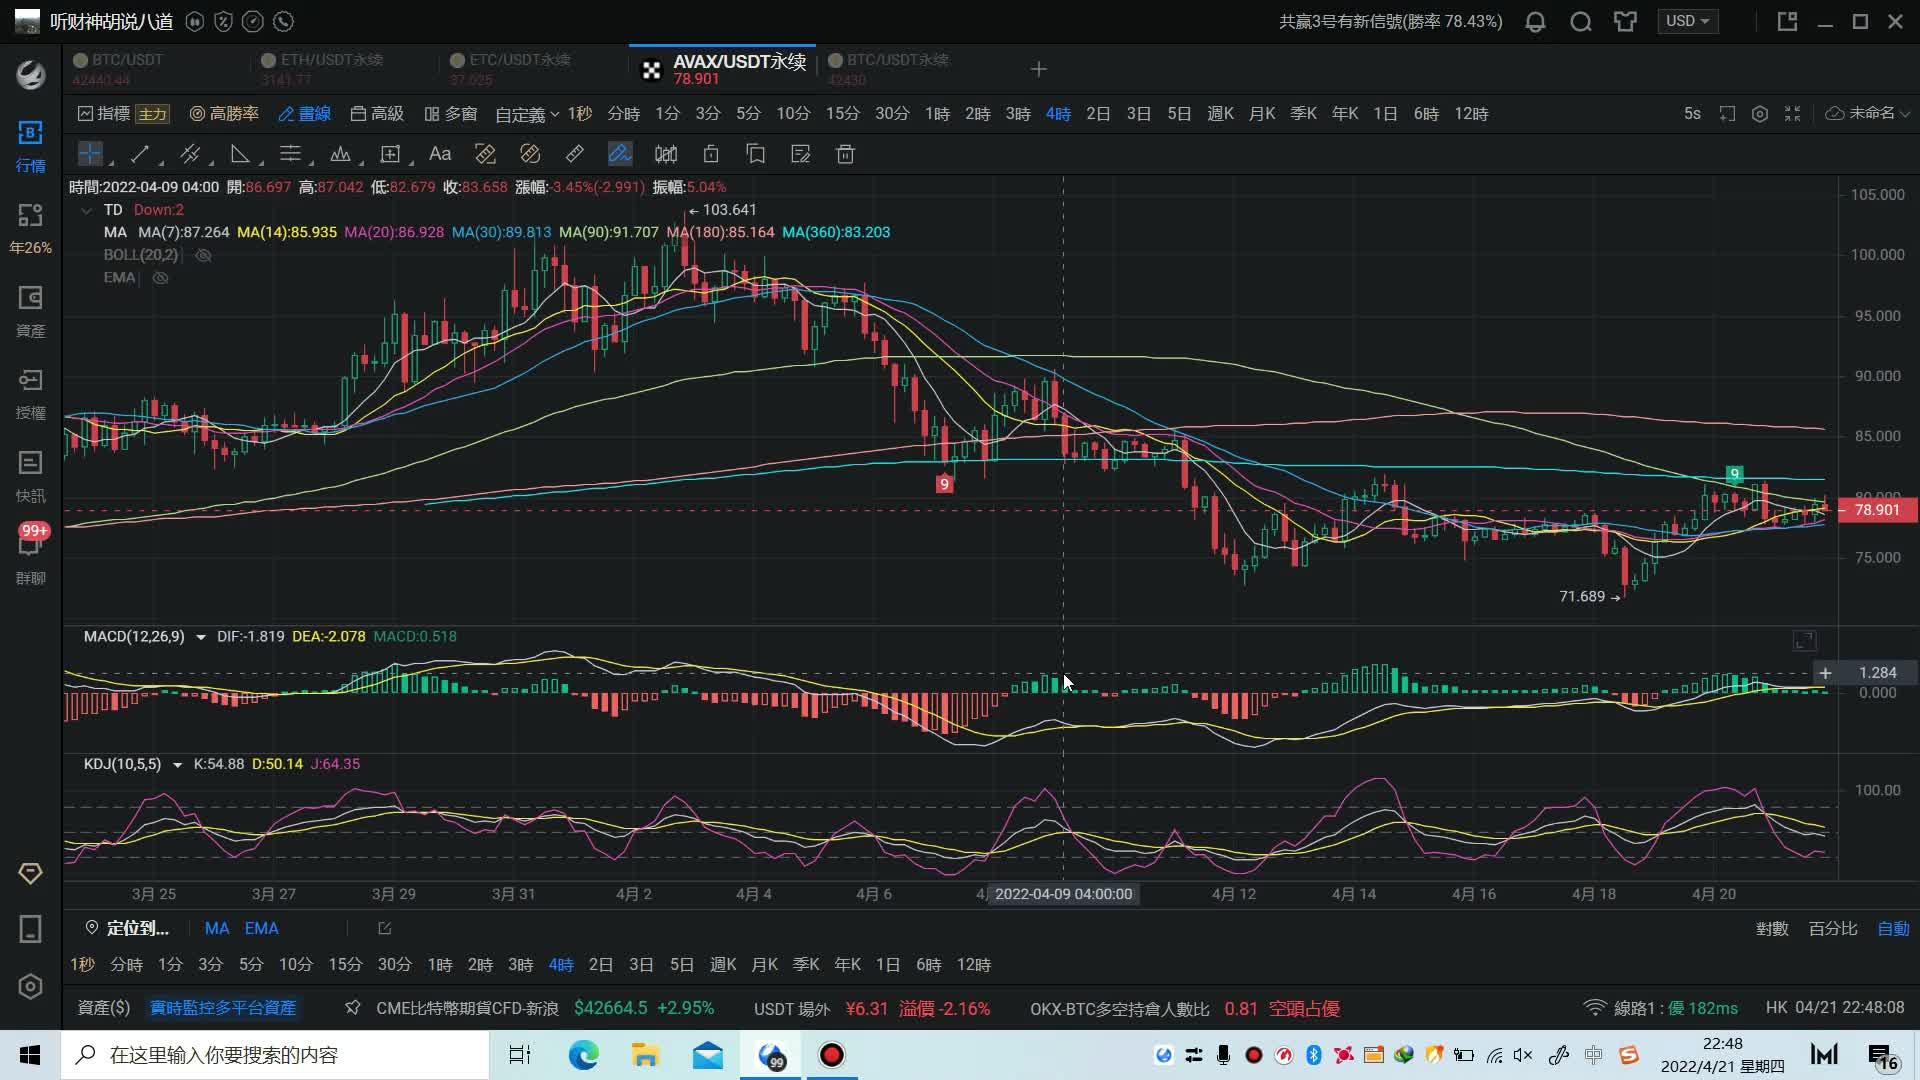The height and width of the screenshot is (1080, 1920).
Task: Collapse the TD indicator legend chevron
Action: [x=86, y=210]
